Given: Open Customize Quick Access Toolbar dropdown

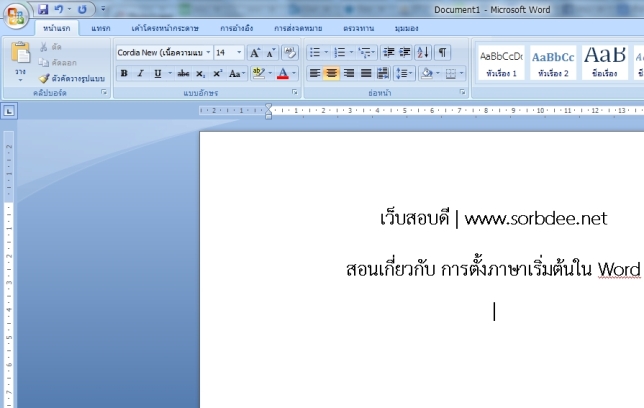Looking at the screenshot, I should click(x=103, y=9).
